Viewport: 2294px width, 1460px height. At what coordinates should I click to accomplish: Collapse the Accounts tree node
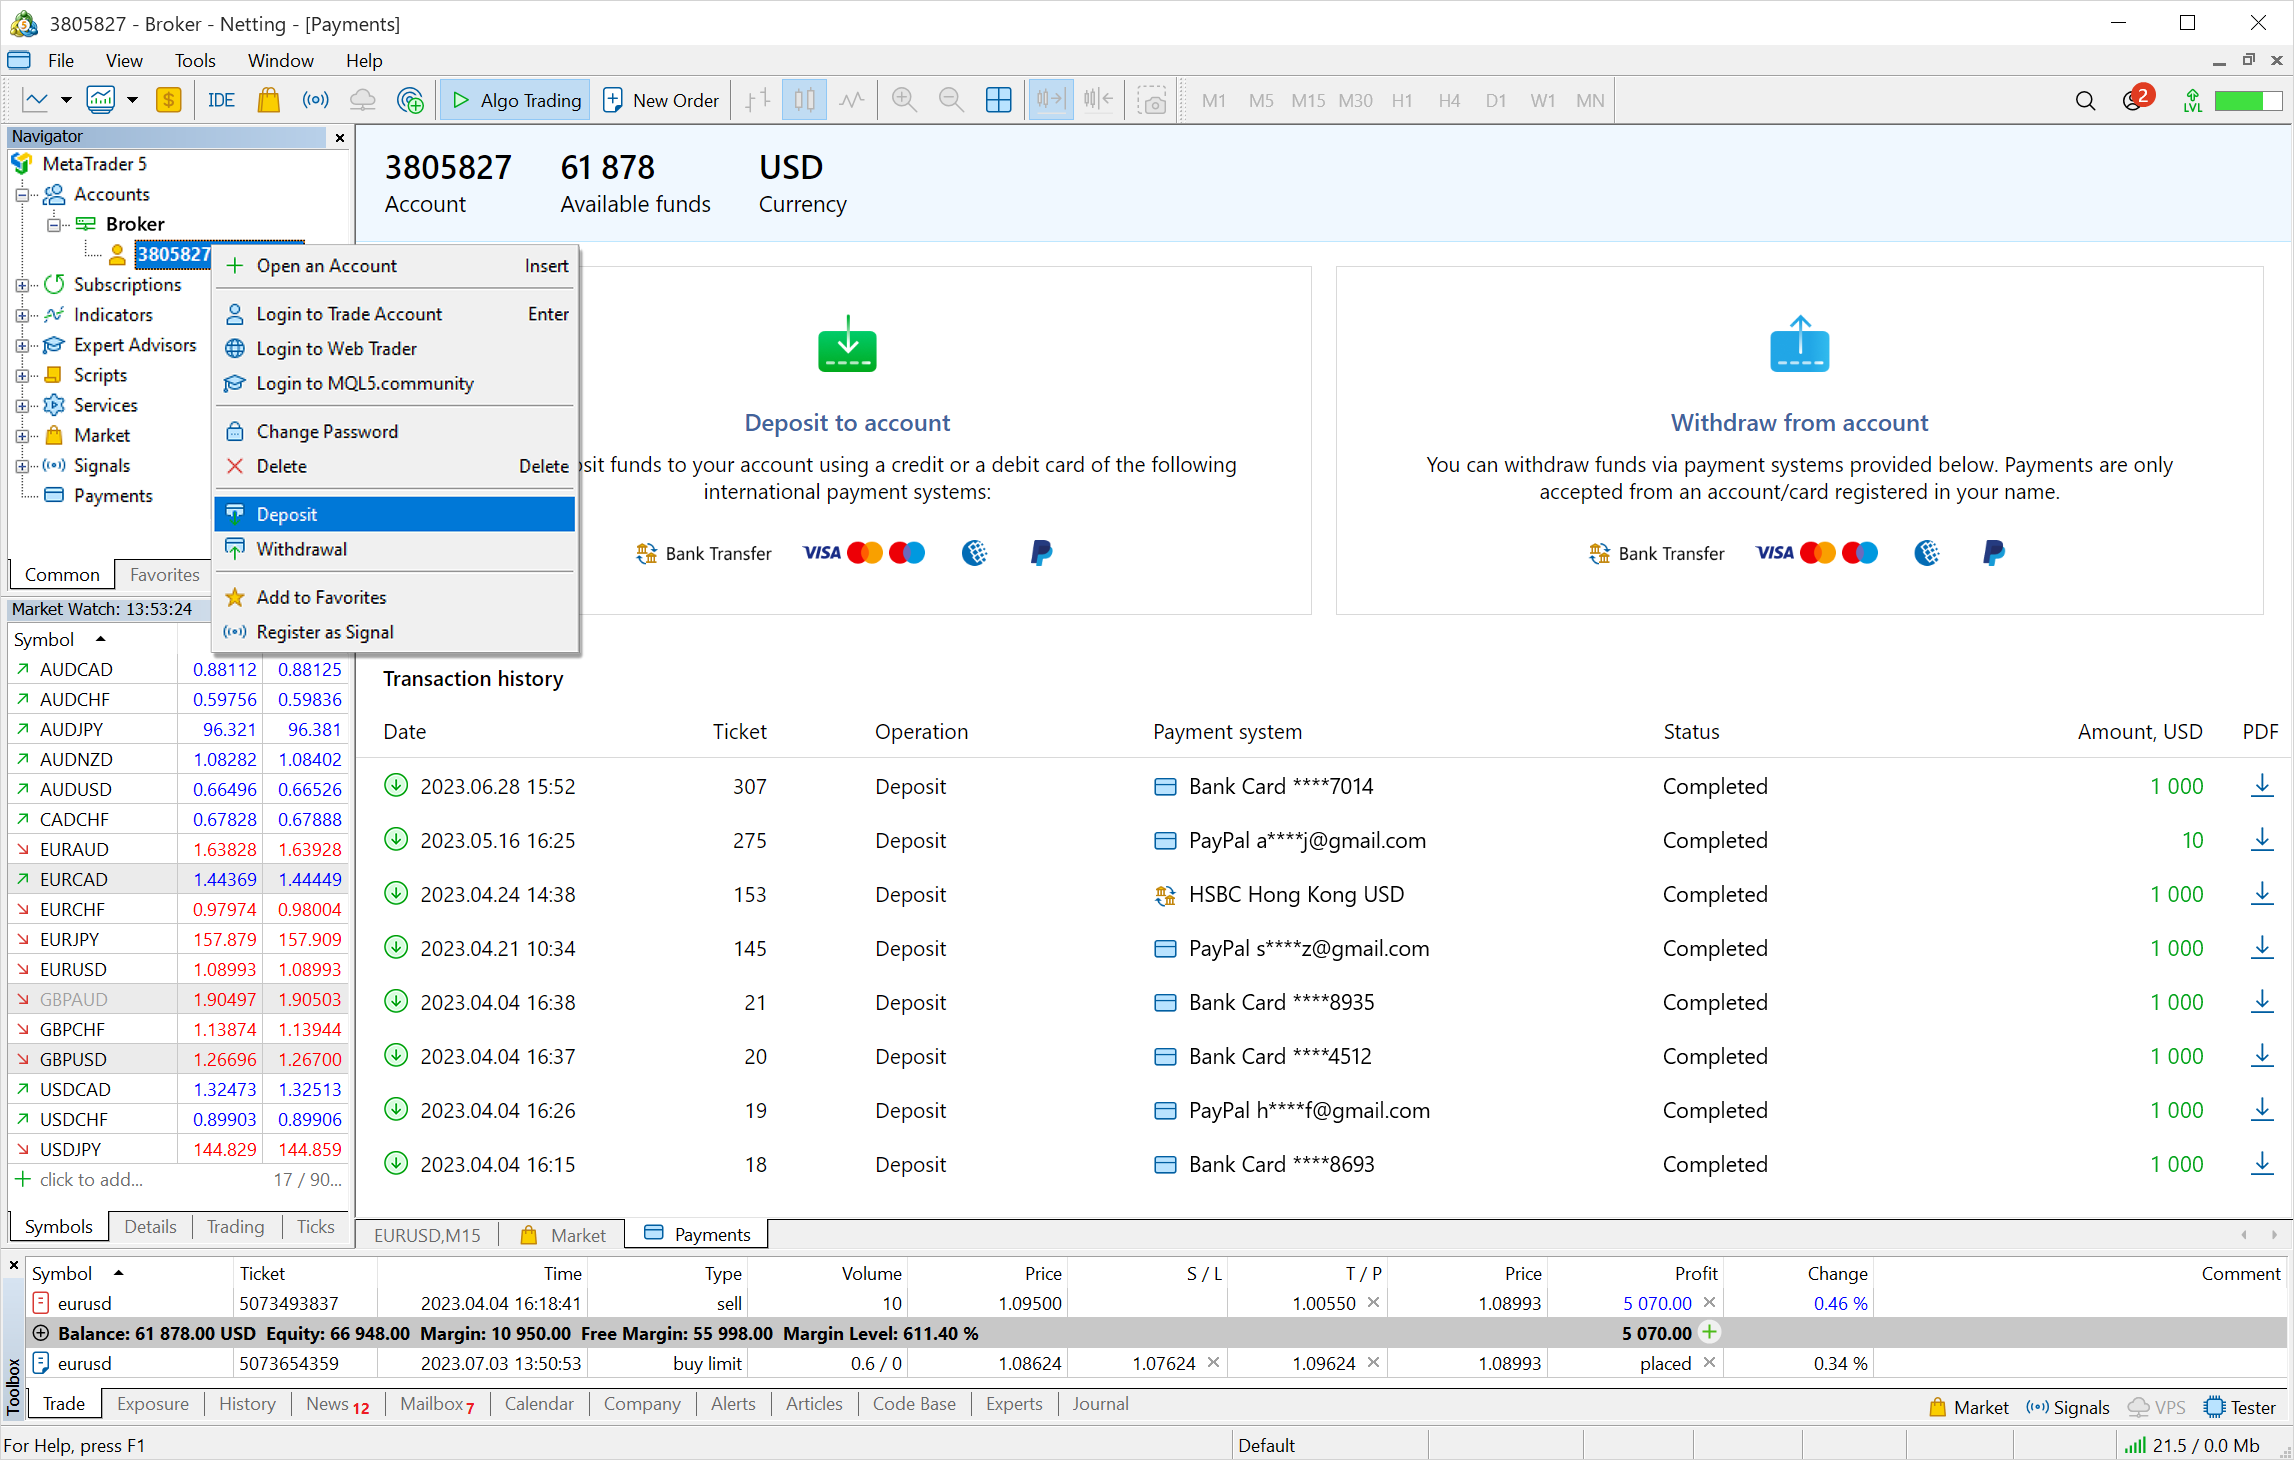click(22, 195)
